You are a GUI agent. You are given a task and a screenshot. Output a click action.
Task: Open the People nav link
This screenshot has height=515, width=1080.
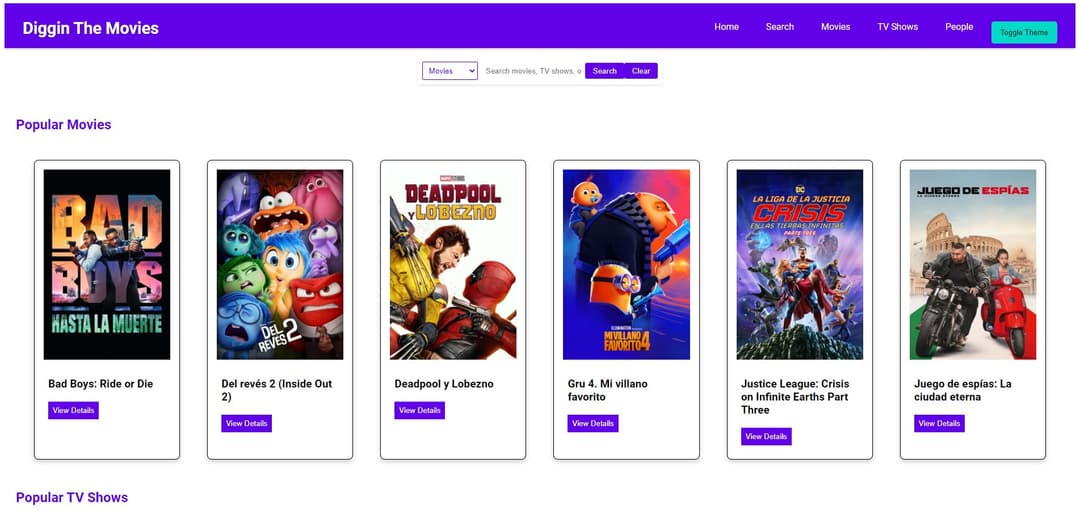959,27
